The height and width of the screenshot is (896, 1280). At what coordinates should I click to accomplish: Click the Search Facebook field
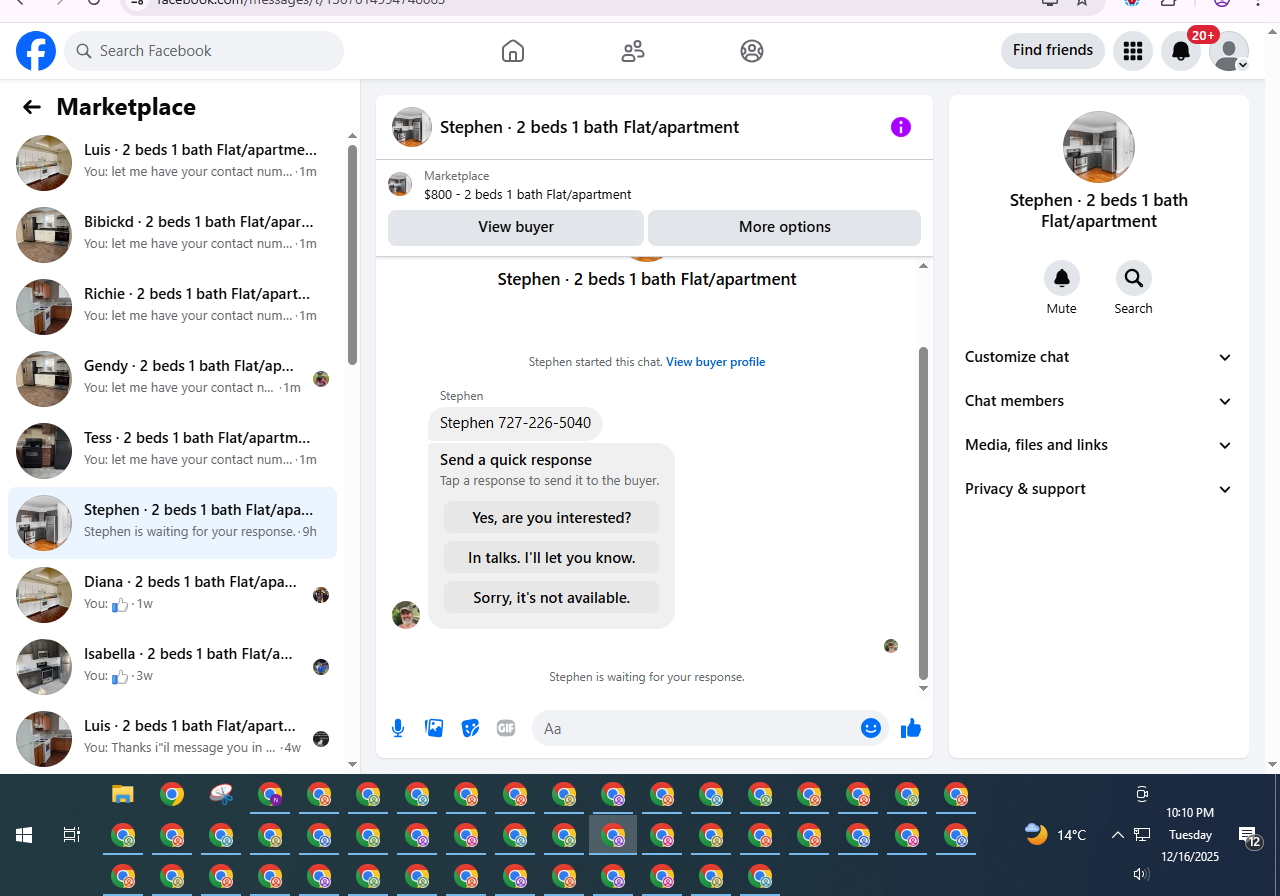pyautogui.click(x=204, y=51)
